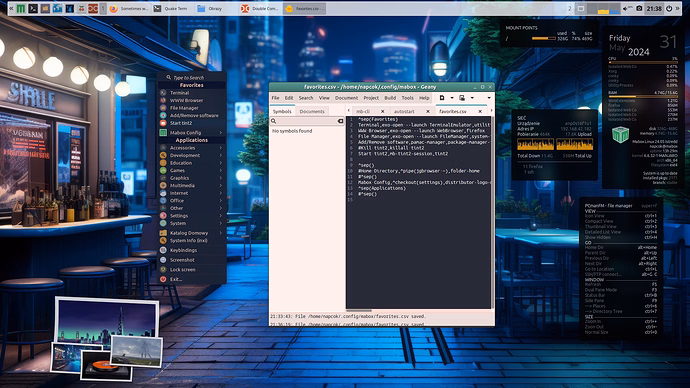Open the Screenshot menu entry
This screenshot has width=690, height=388.
pyautogui.click(x=192, y=260)
